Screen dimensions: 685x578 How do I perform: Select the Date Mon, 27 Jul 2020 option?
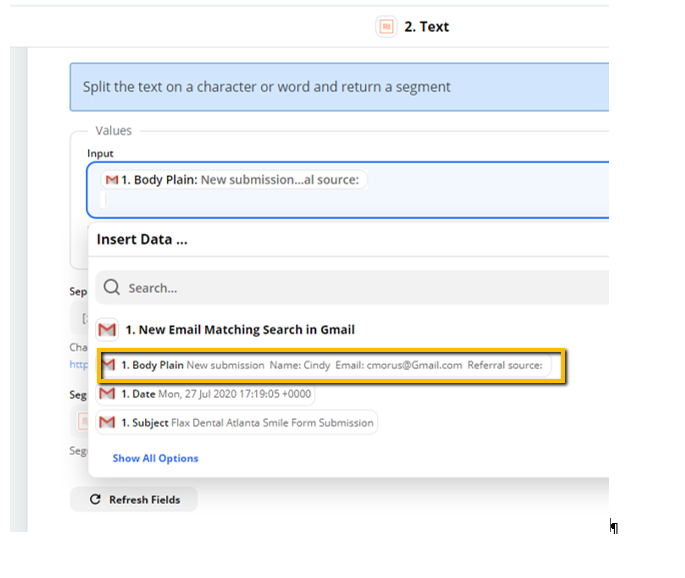click(205, 394)
